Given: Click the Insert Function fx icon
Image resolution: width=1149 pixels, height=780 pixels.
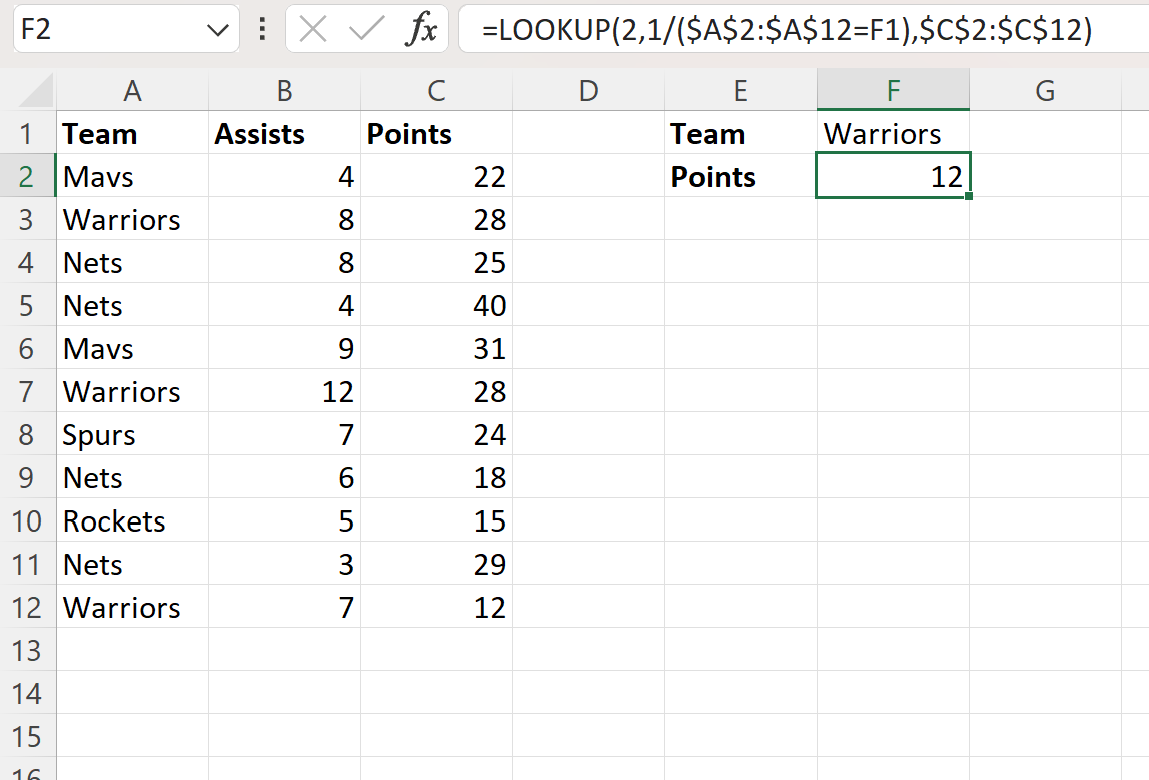Looking at the screenshot, I should [421, 31].
